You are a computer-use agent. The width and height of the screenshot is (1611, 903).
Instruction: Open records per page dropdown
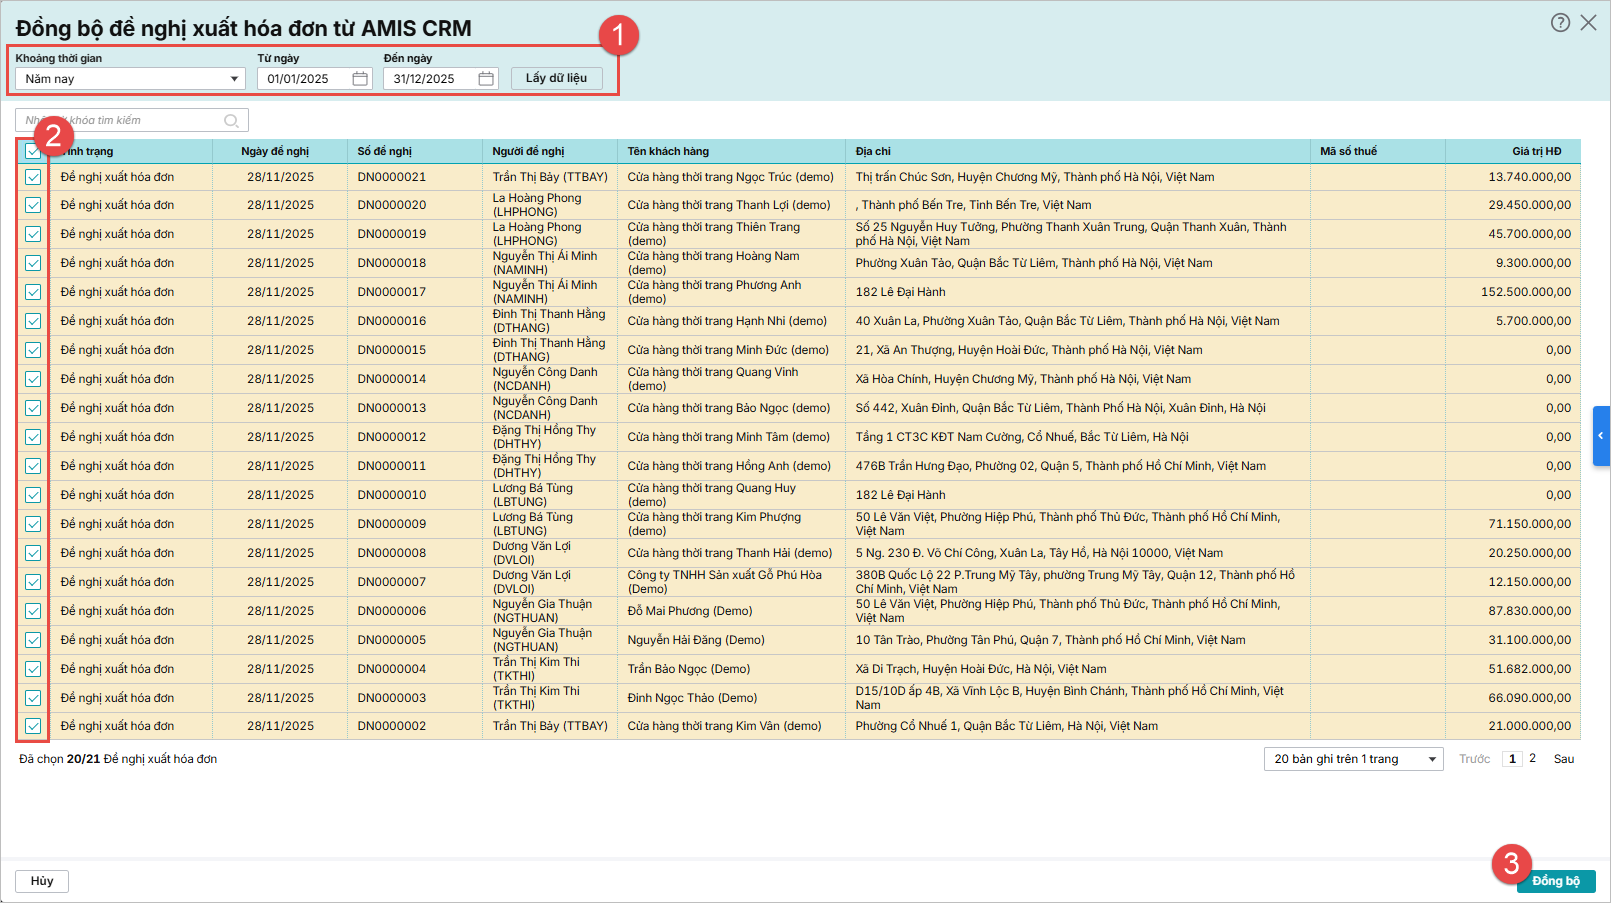point(1353,759)
